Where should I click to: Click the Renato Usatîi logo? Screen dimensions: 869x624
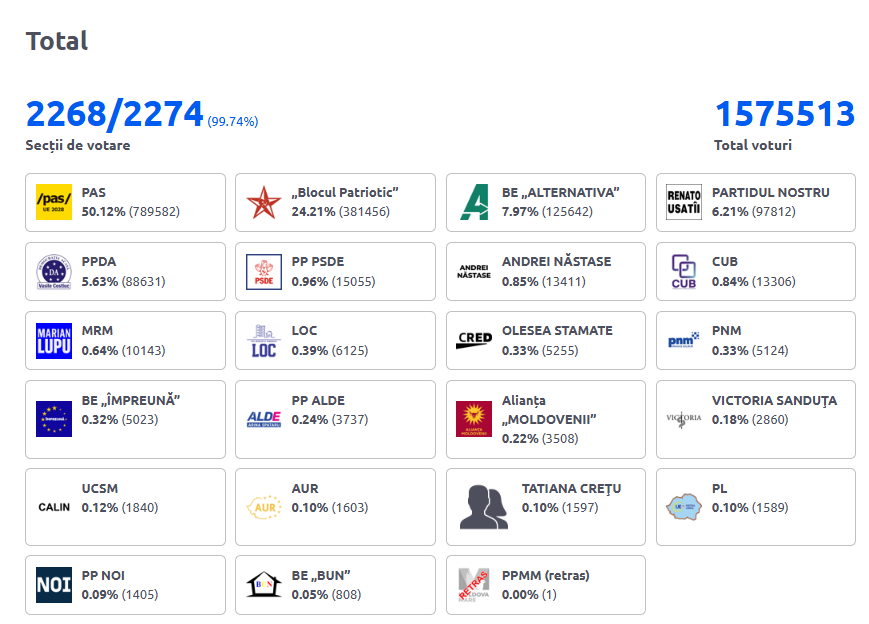684,202
